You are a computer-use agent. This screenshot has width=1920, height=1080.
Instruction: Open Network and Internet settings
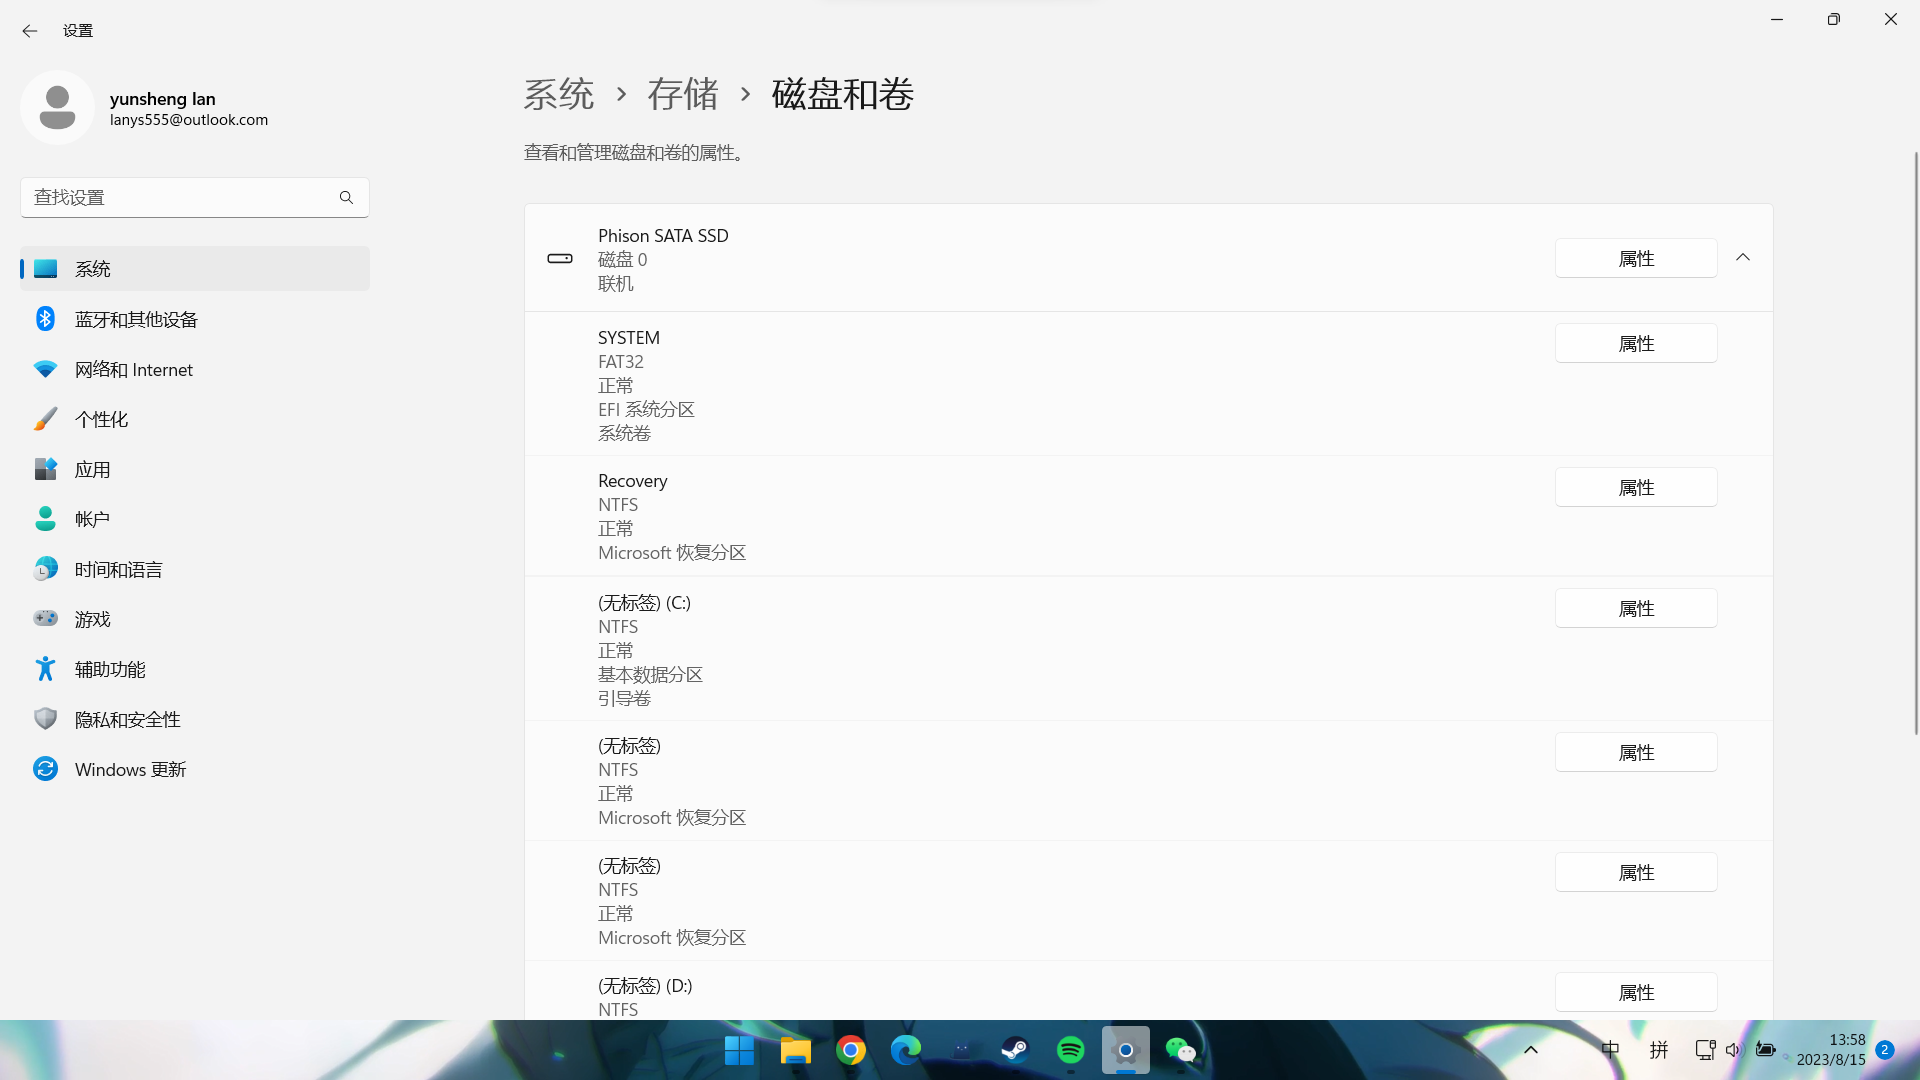[x=133, y=369]
